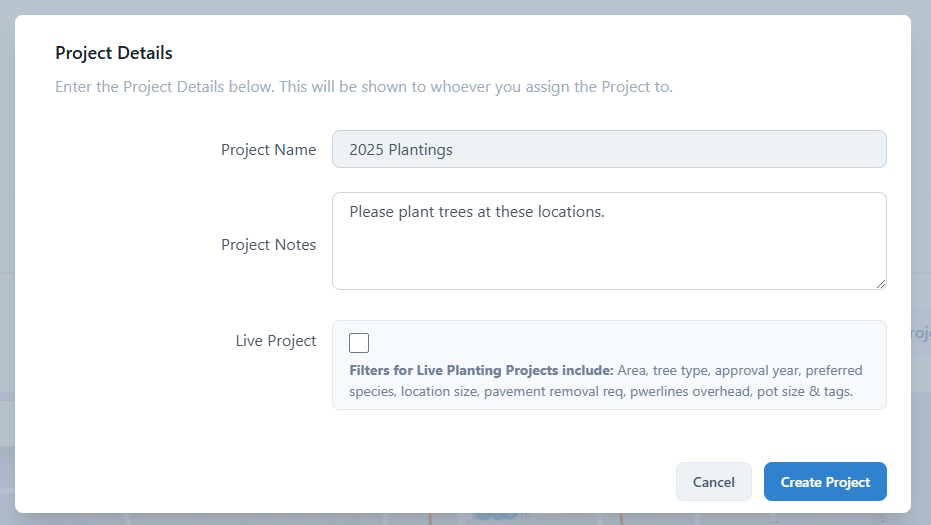Image resolution: width=931 pixels, height=525 pixels.
Task: Click the Project Notes label
Action: (268, 244)
